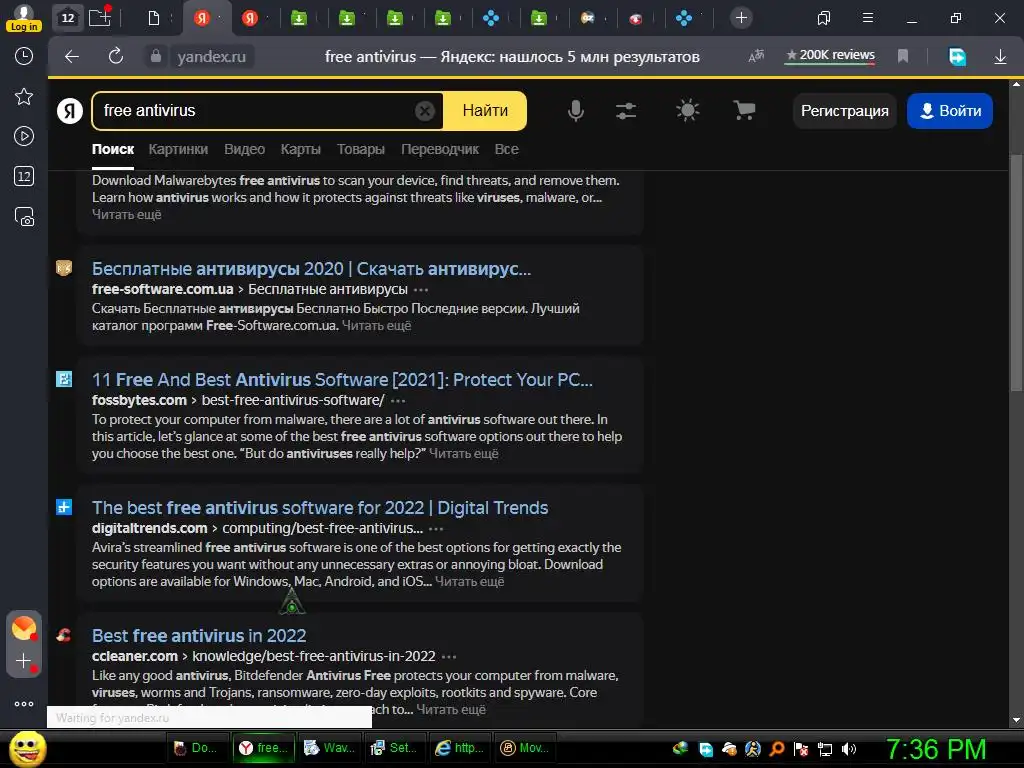Image resolution: width=1024 pixels, height=768 pixels.
Task: Open the shopping cart icon
Action: (x=744, y=110)
